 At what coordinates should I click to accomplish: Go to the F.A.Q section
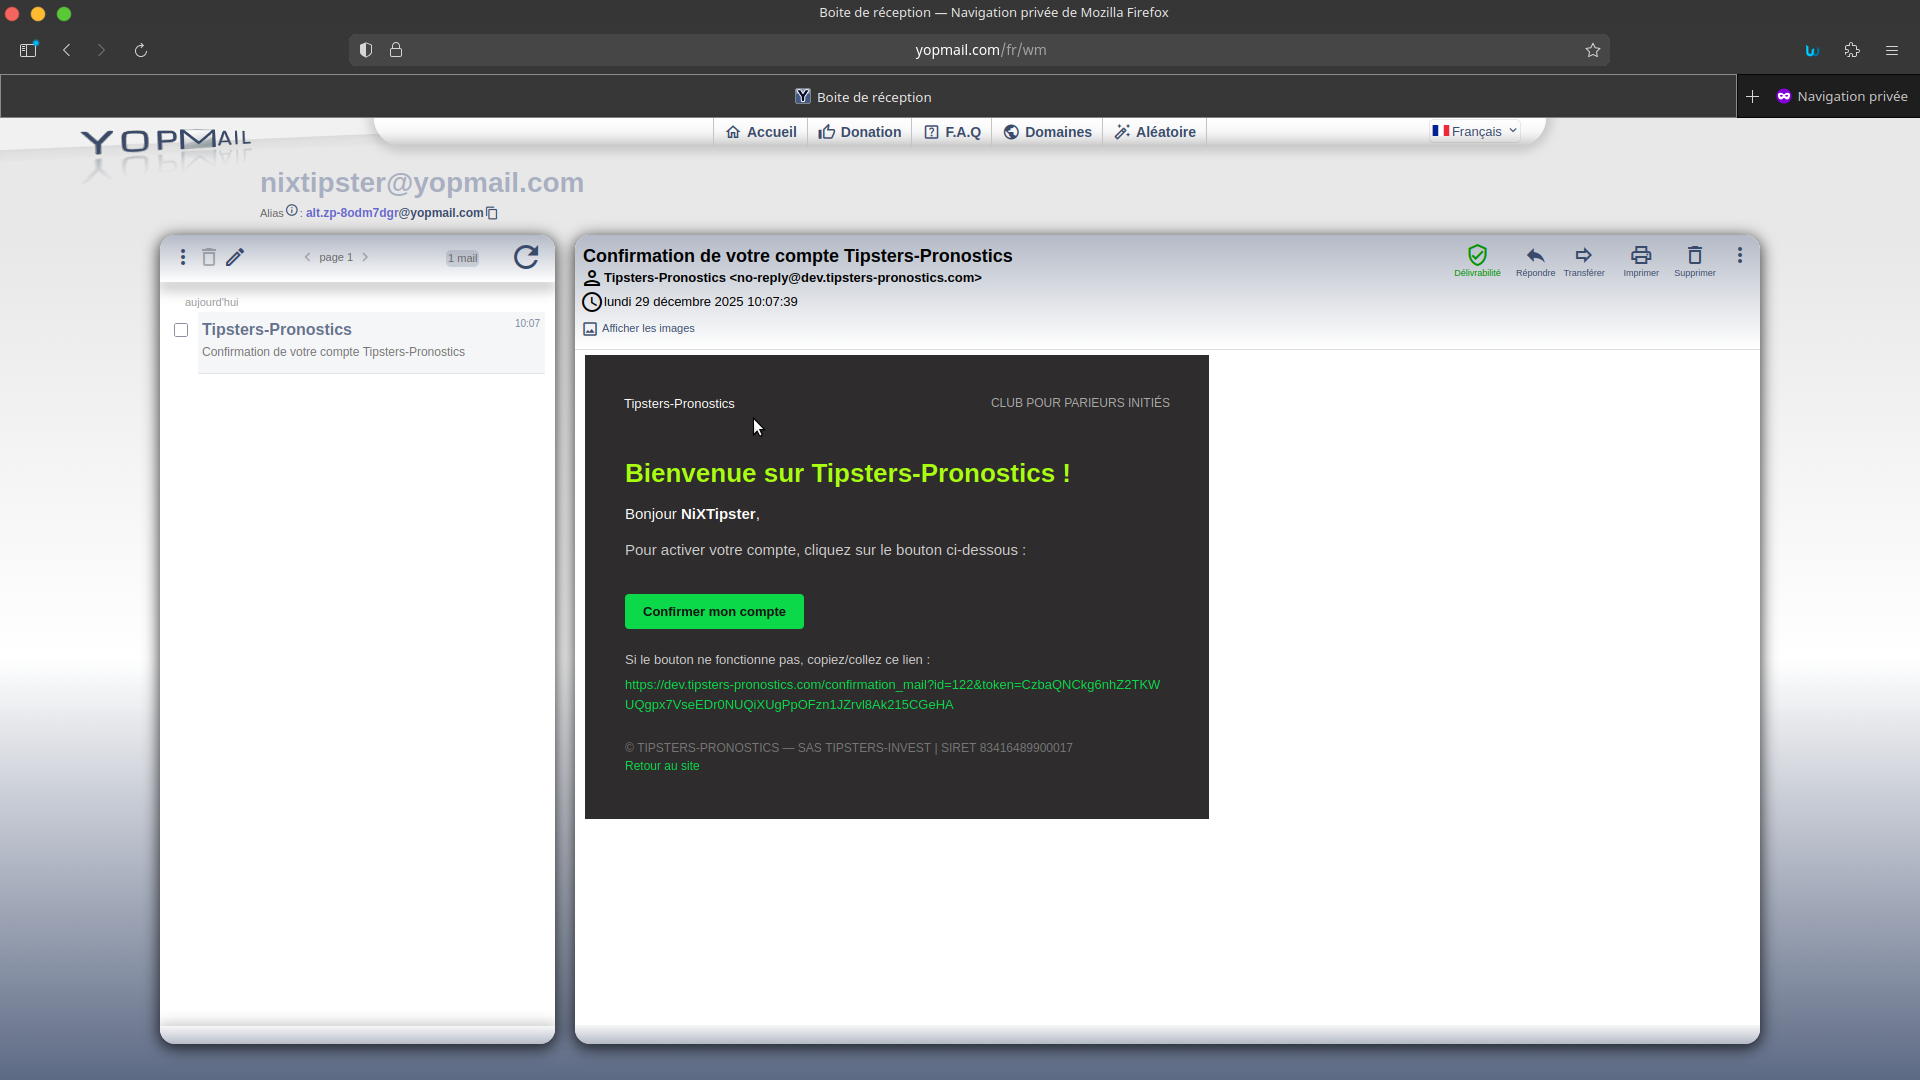click(953, 131)
